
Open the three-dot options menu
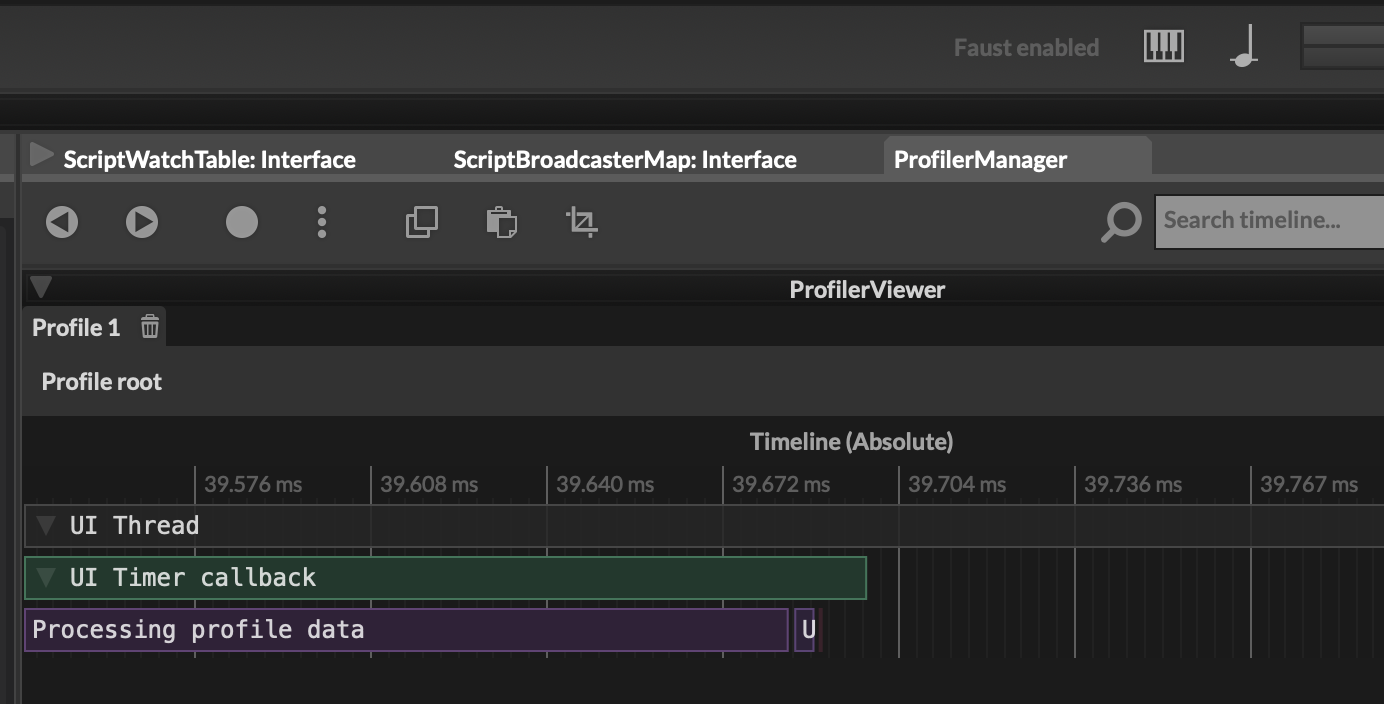point(322,222)
